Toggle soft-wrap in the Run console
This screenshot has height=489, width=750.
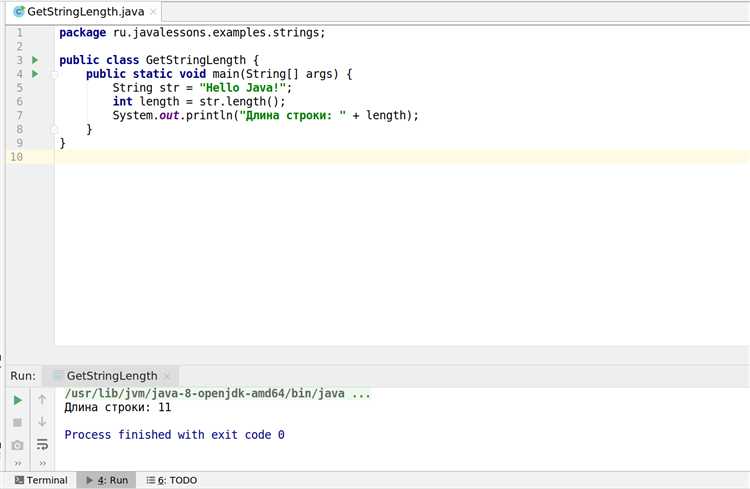pyautogui.click(x=42, y=445)
